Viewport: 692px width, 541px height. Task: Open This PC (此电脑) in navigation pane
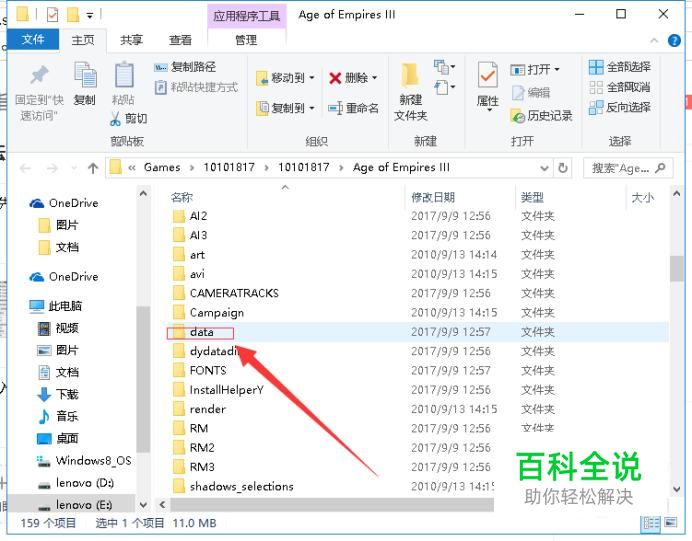point(56,306)
